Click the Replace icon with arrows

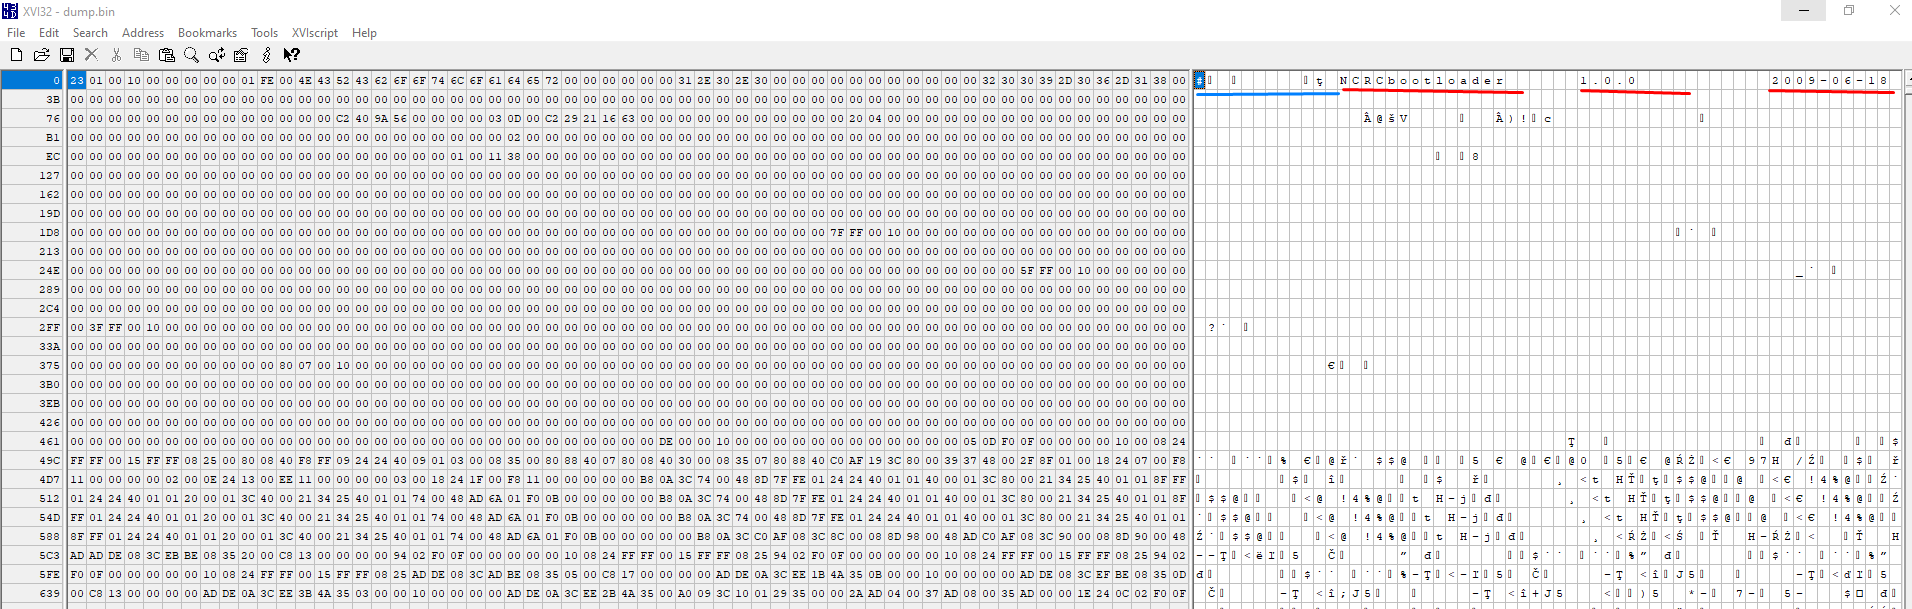point(216,55)
